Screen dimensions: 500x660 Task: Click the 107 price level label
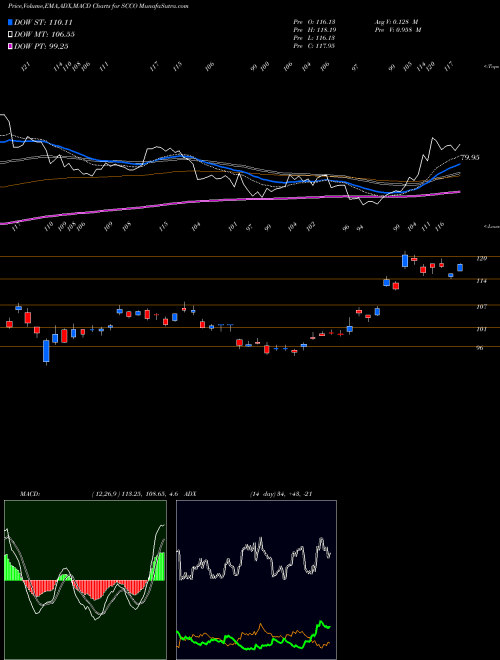[x=481, y=307]
